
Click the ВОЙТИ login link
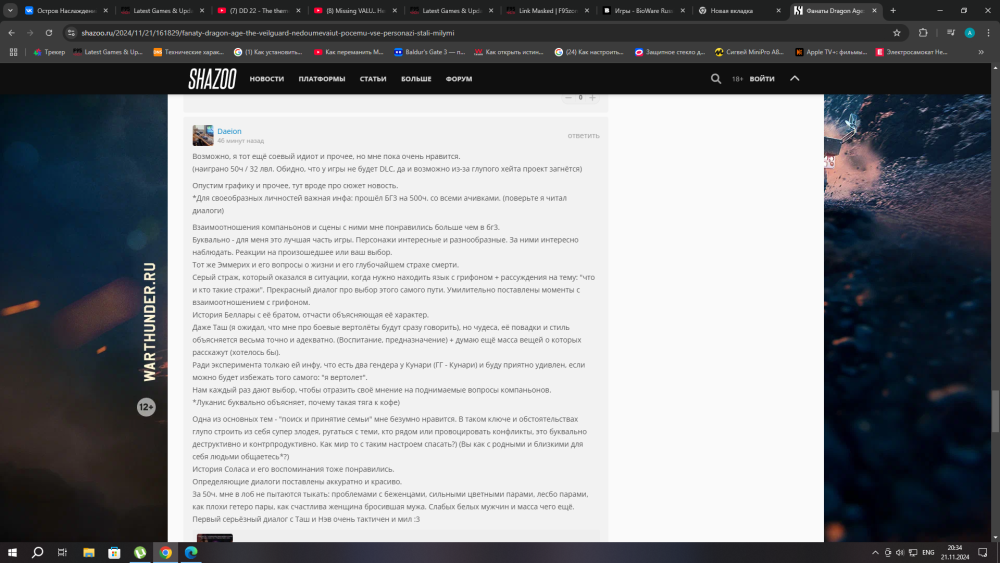pyautogui.click(x=762, y=78)
